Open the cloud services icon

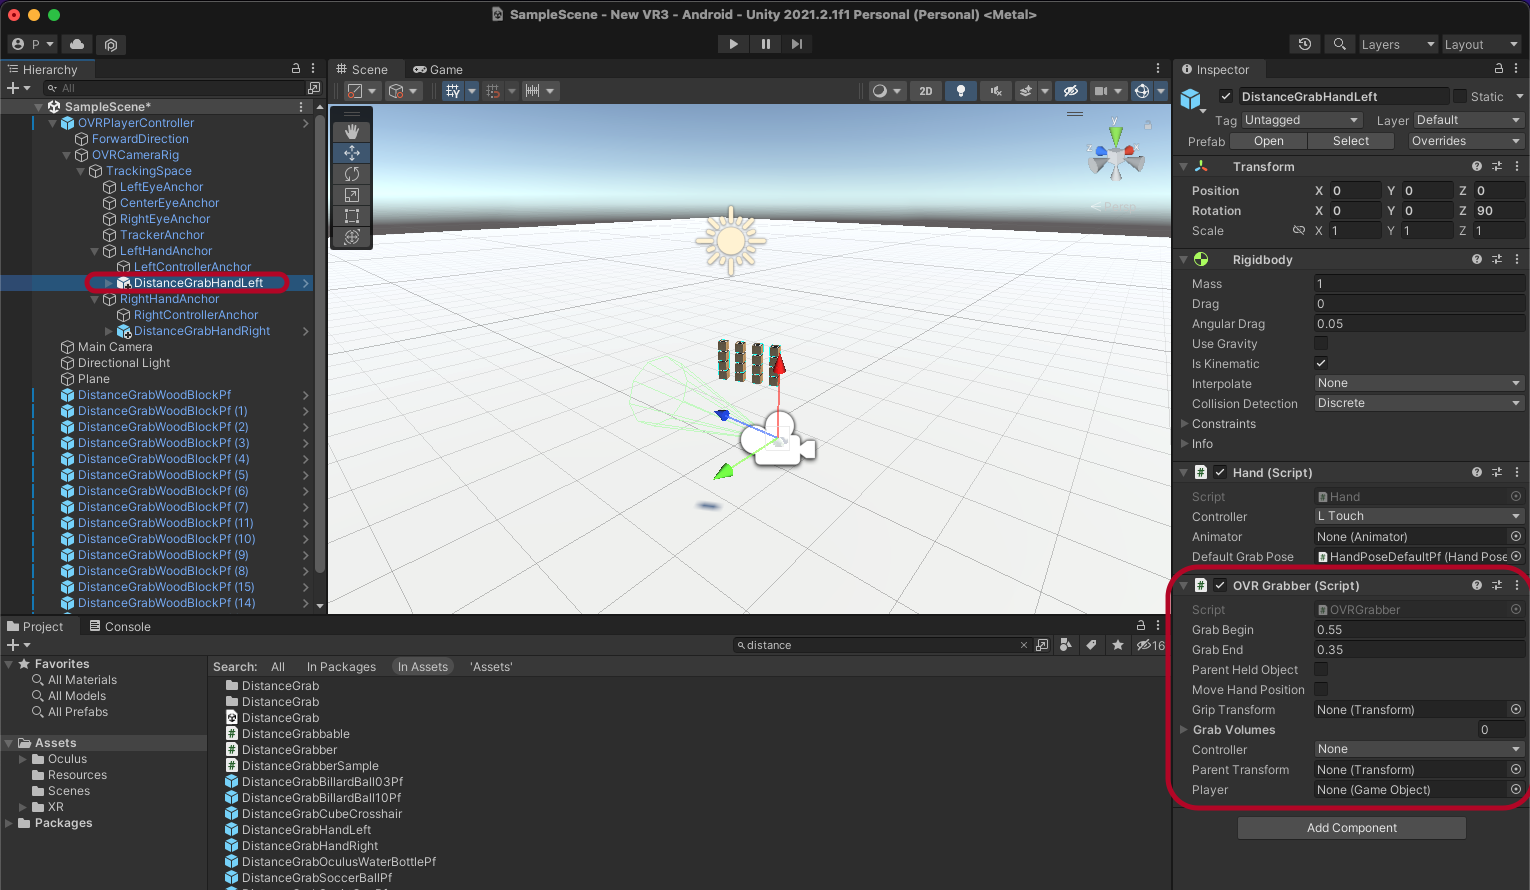(x=77, y=44)
